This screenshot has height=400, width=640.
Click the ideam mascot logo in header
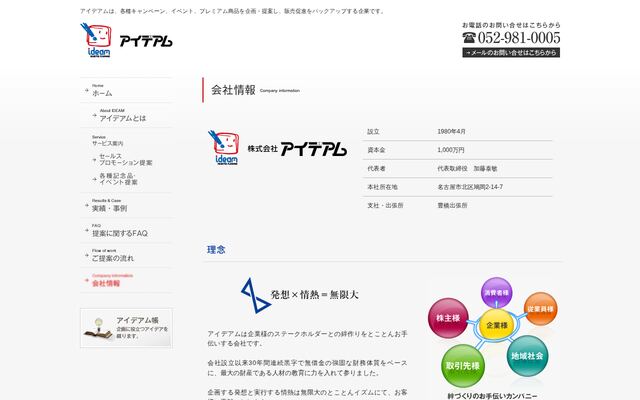tap(96, 40)
